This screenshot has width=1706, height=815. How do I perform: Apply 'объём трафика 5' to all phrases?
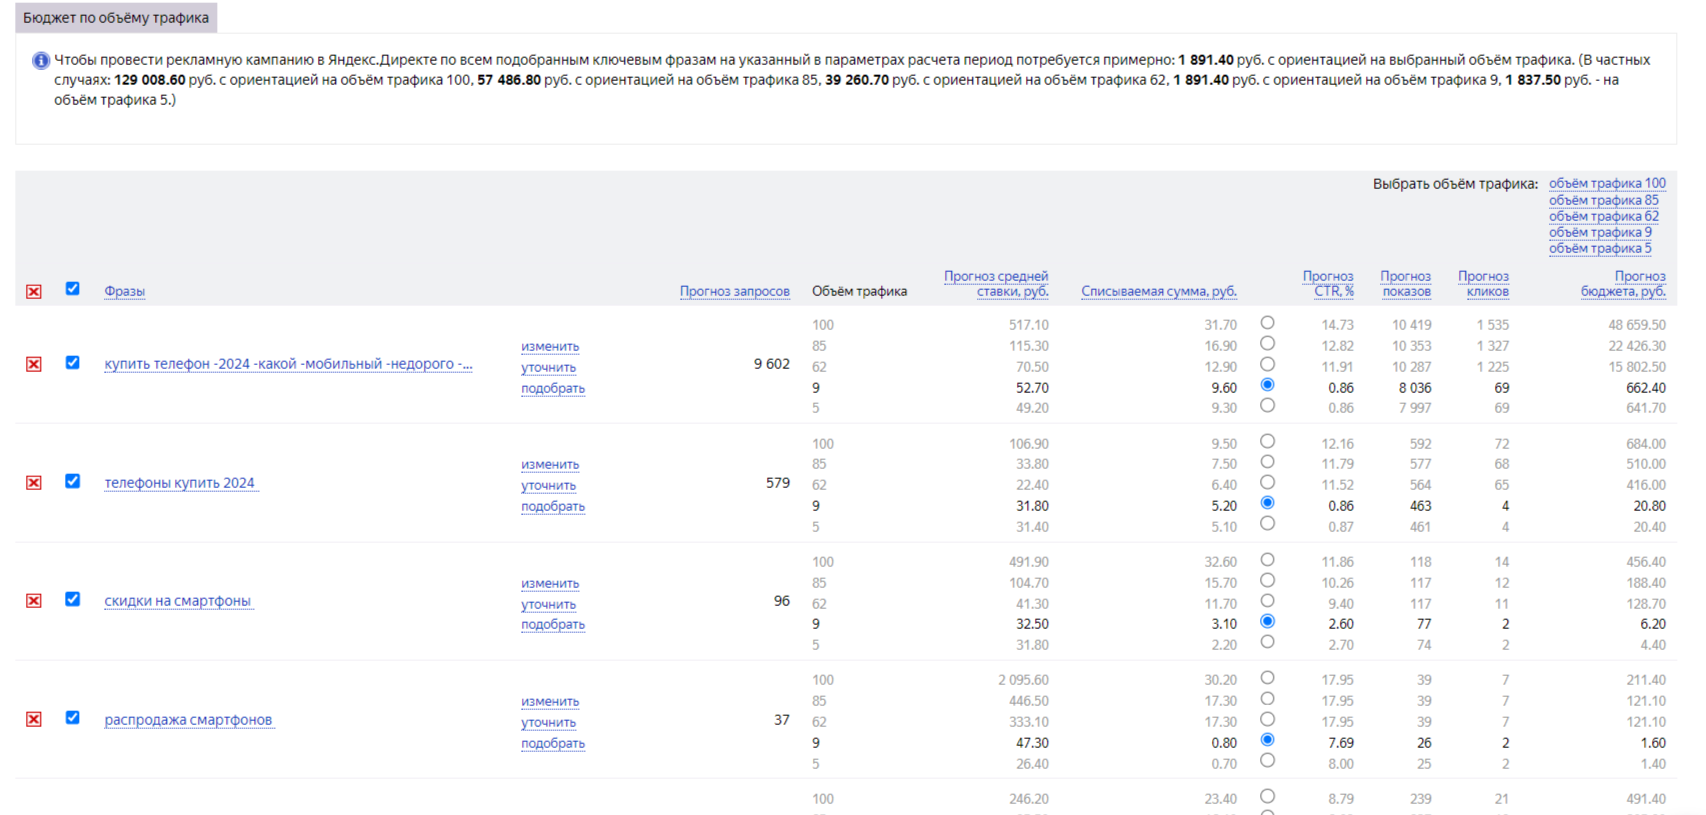1601,249
